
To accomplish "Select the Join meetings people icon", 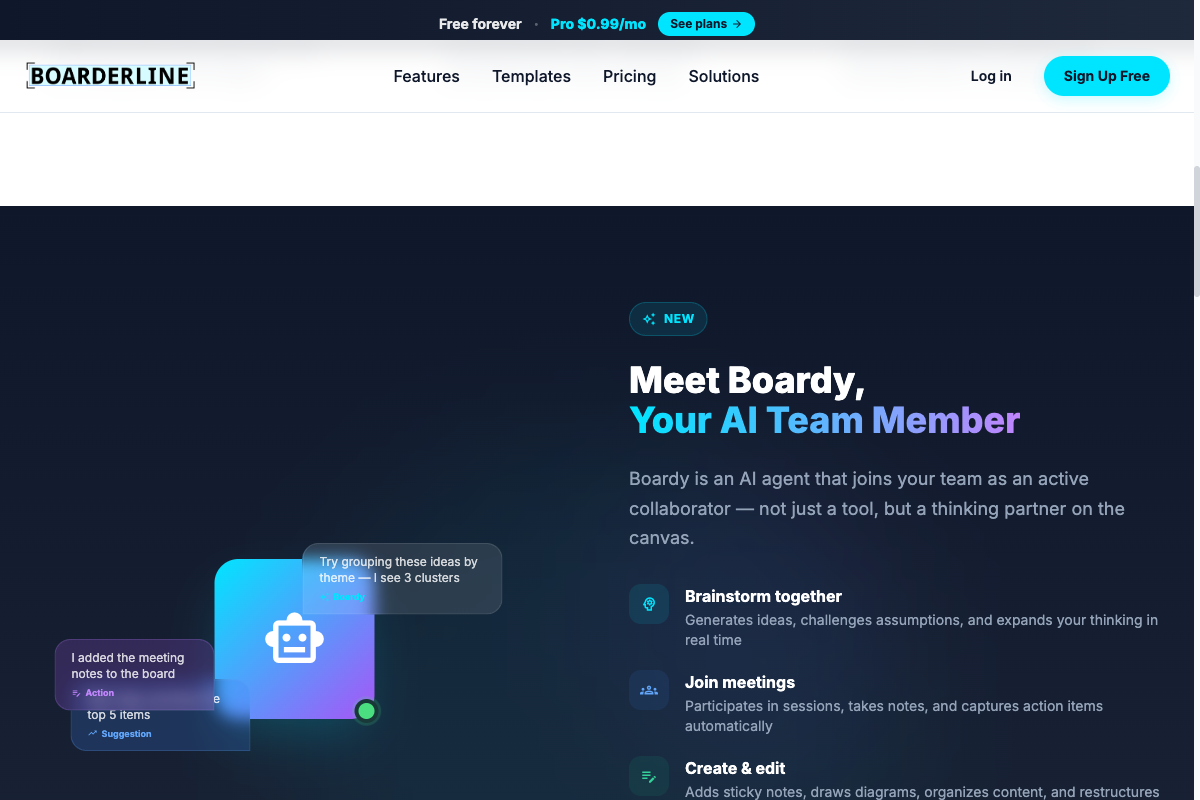I will (648, 690).
